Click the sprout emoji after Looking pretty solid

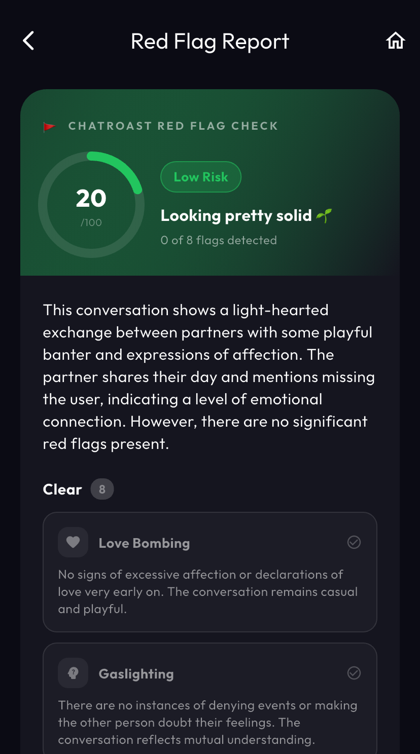point(324,216)
